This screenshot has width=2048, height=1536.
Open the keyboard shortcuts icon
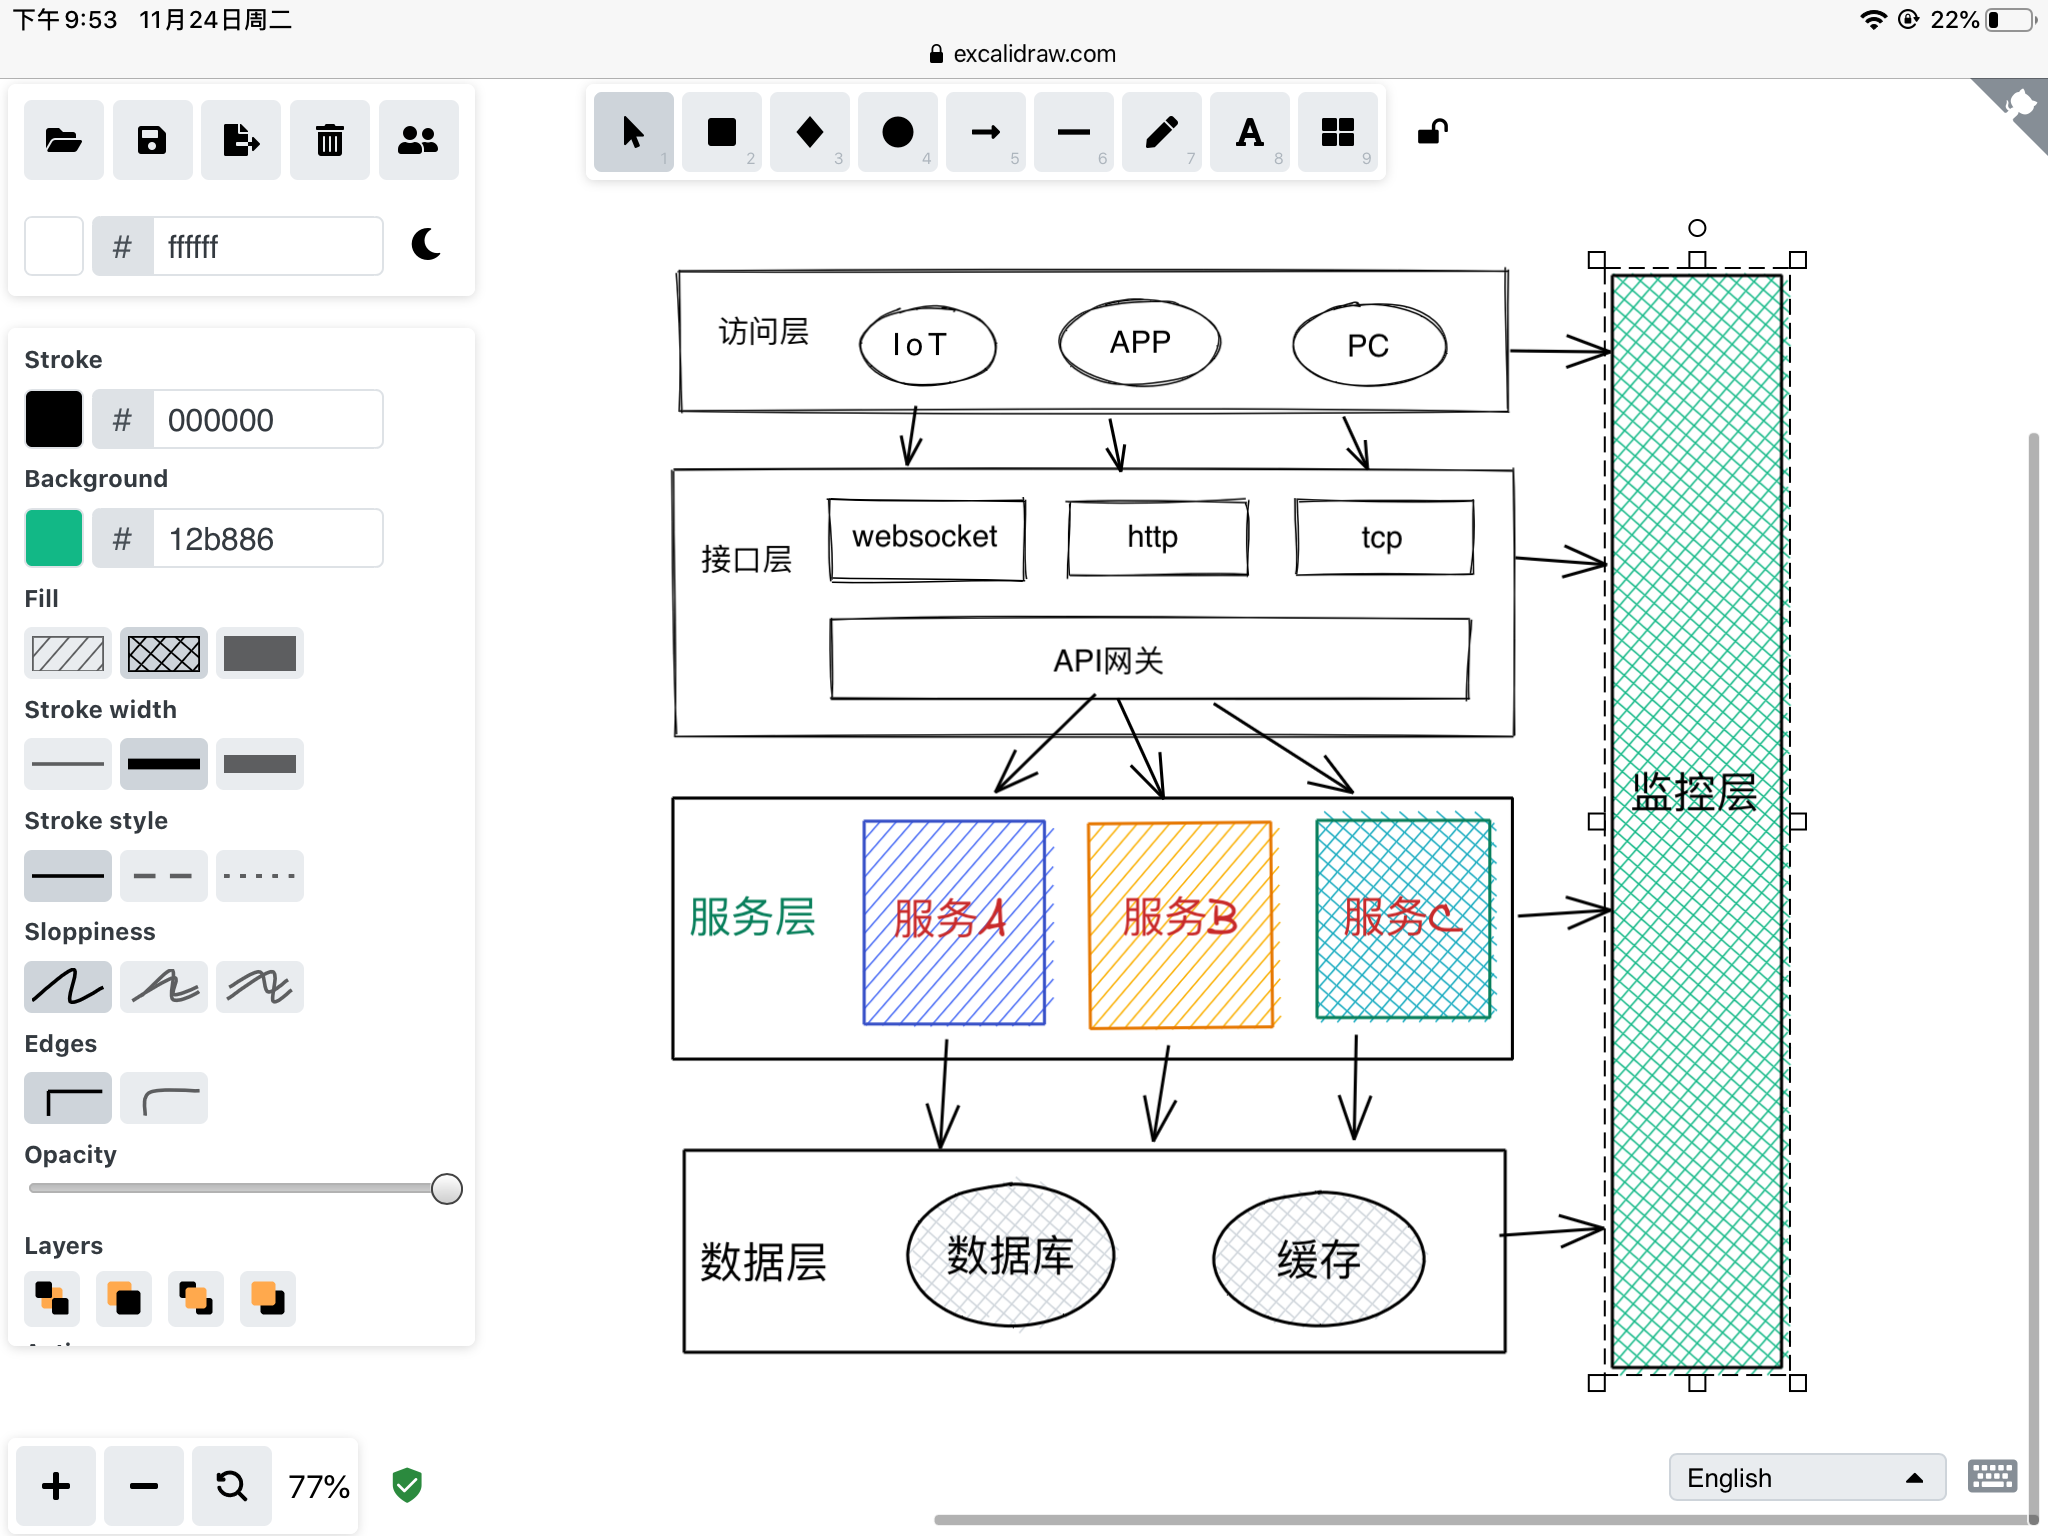[1992, 1476]
